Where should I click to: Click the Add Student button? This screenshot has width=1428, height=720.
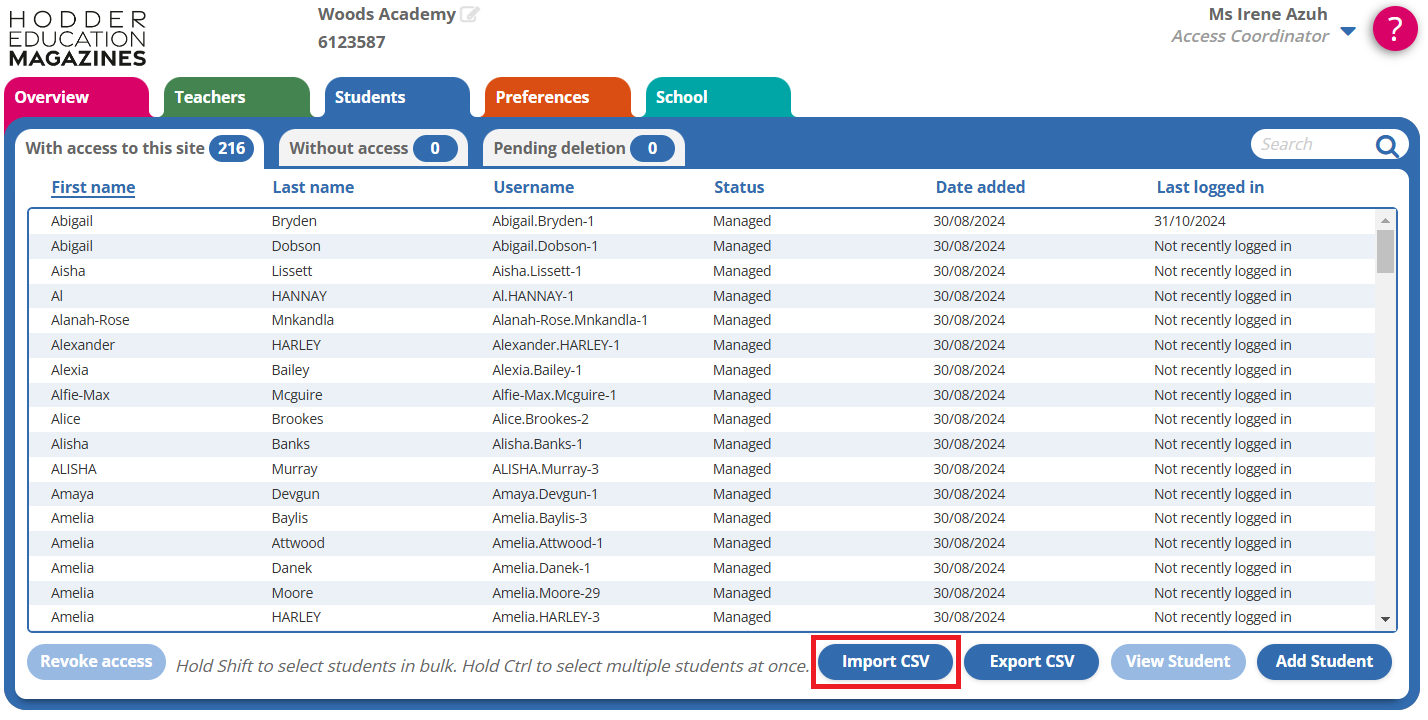tap(1324, 661)
